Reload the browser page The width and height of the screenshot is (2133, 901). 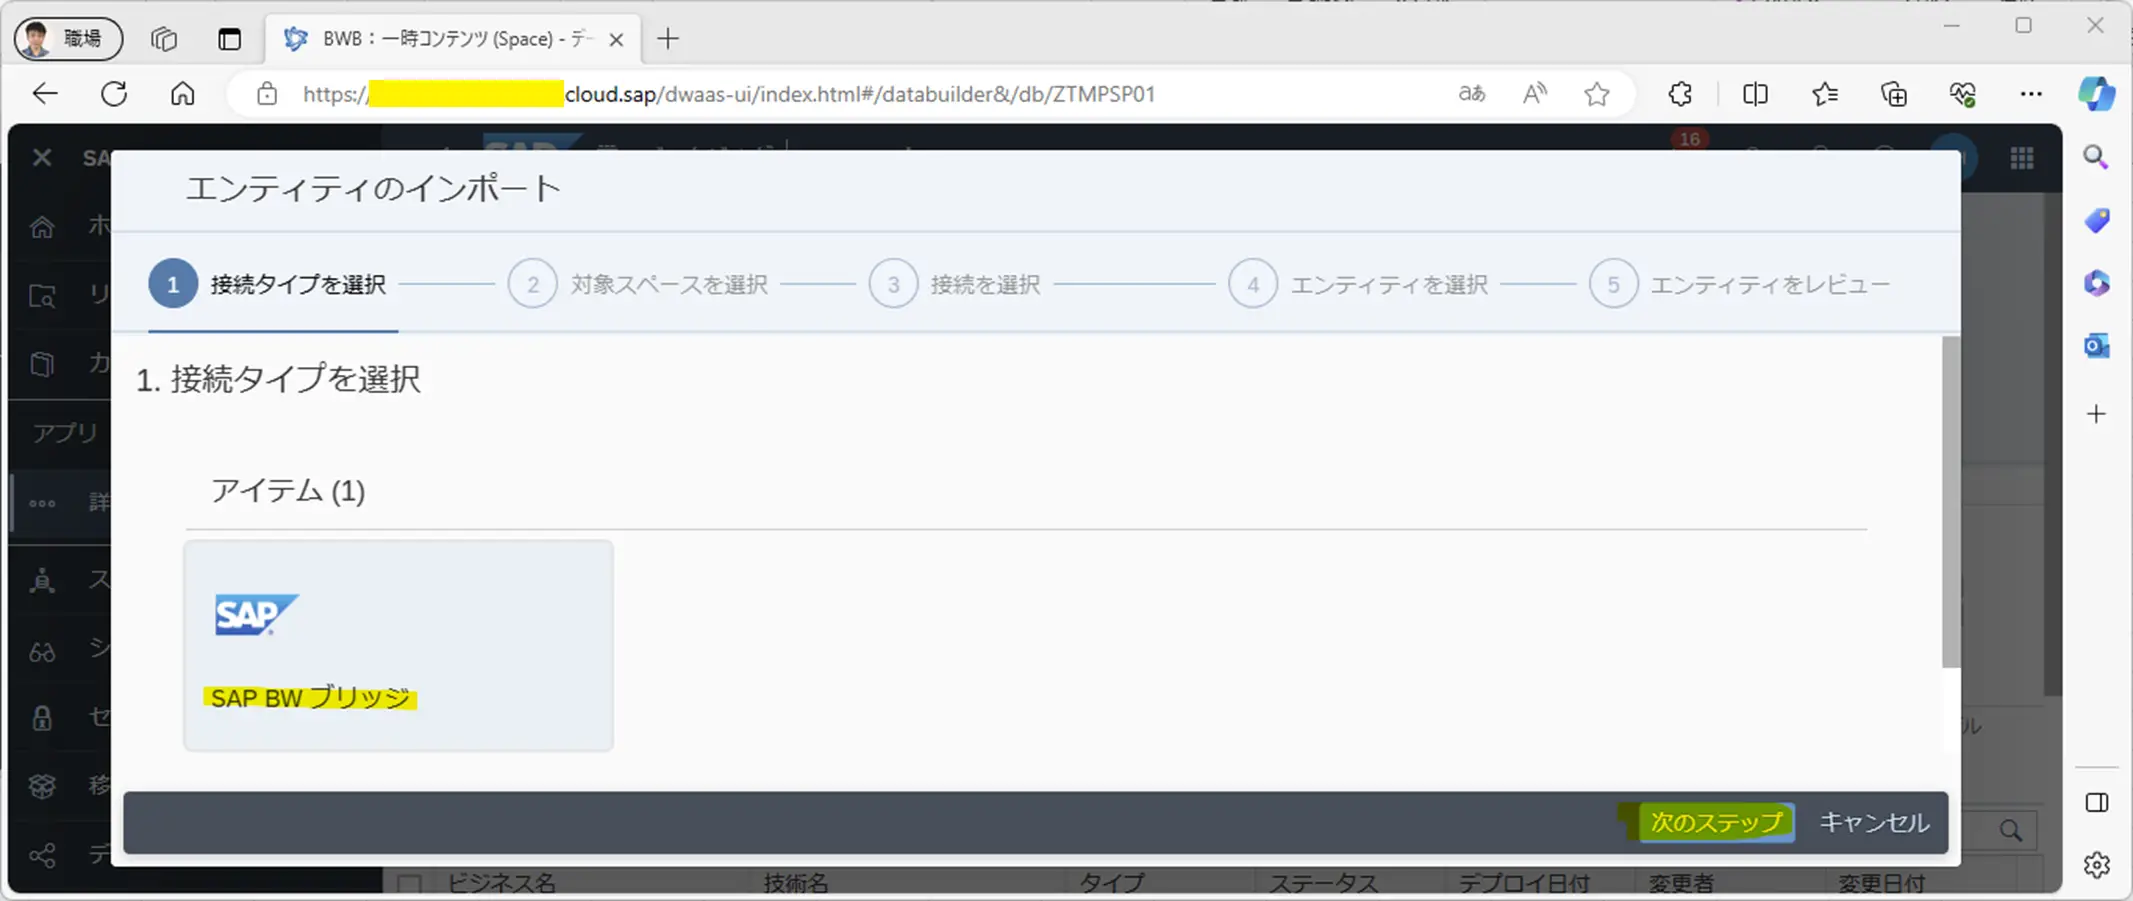[x=114, y=94]
